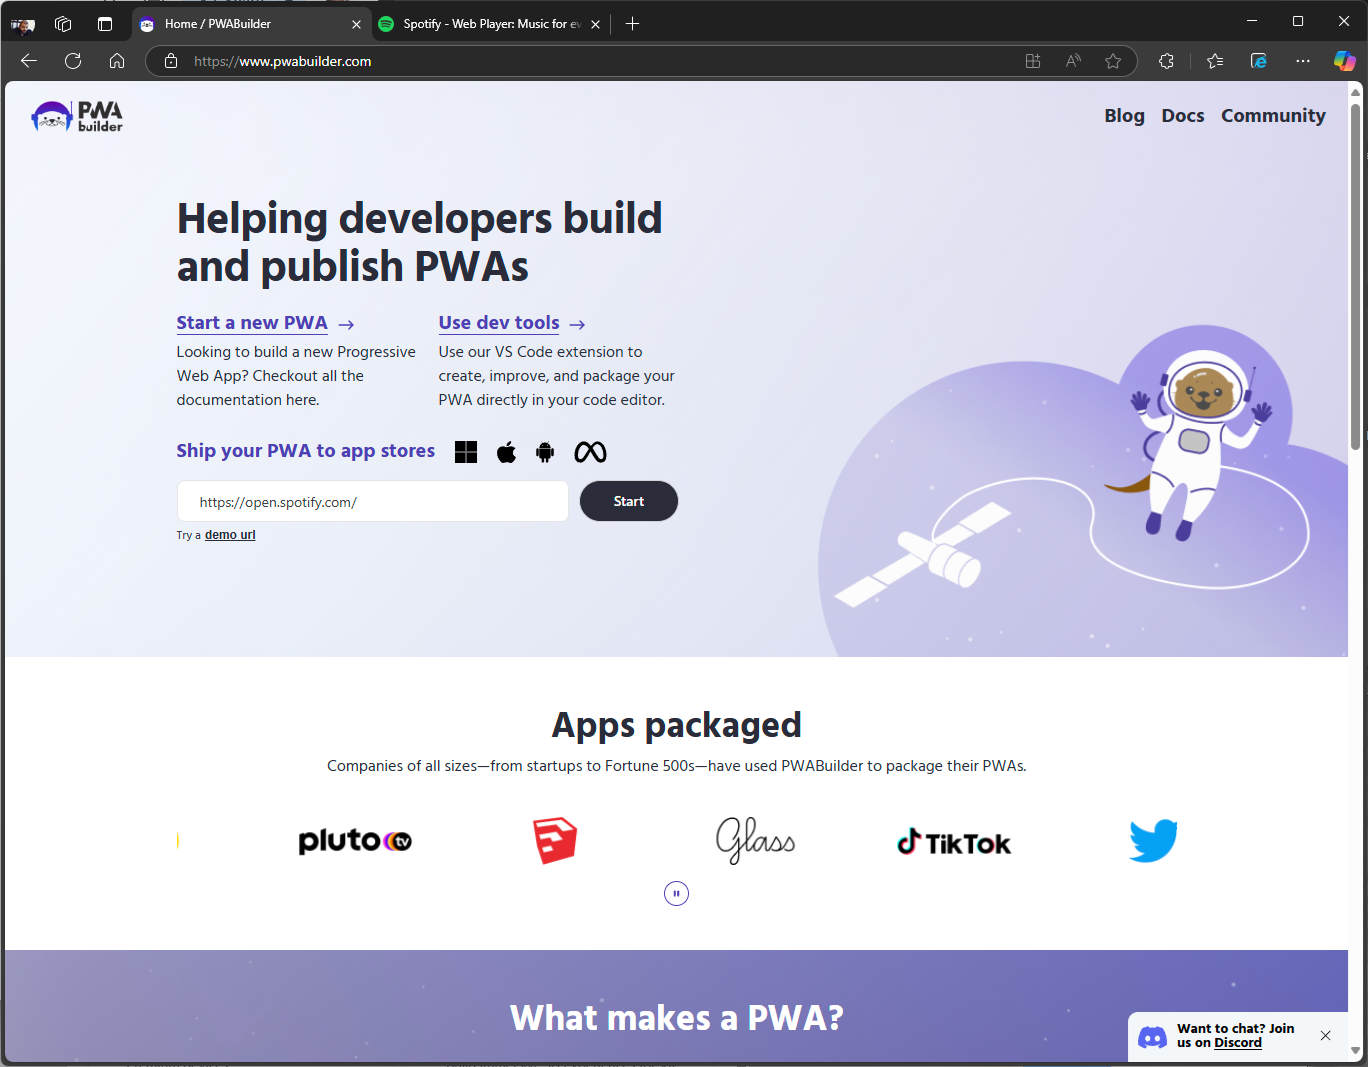Click the TikTok logo
1368x1067 pixels.
[x=954, y=843]
